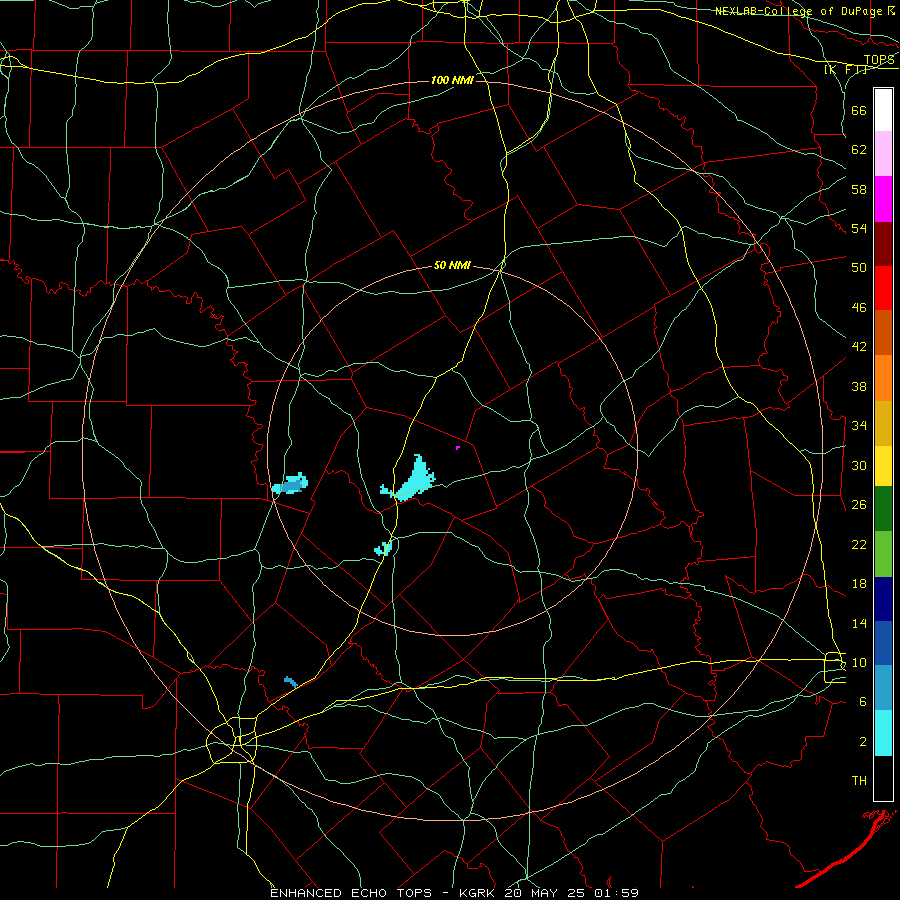Screen dimensions: 900x900
Task: Click the "20 MAY 25" date text
Action: click(x=546, y=893)
